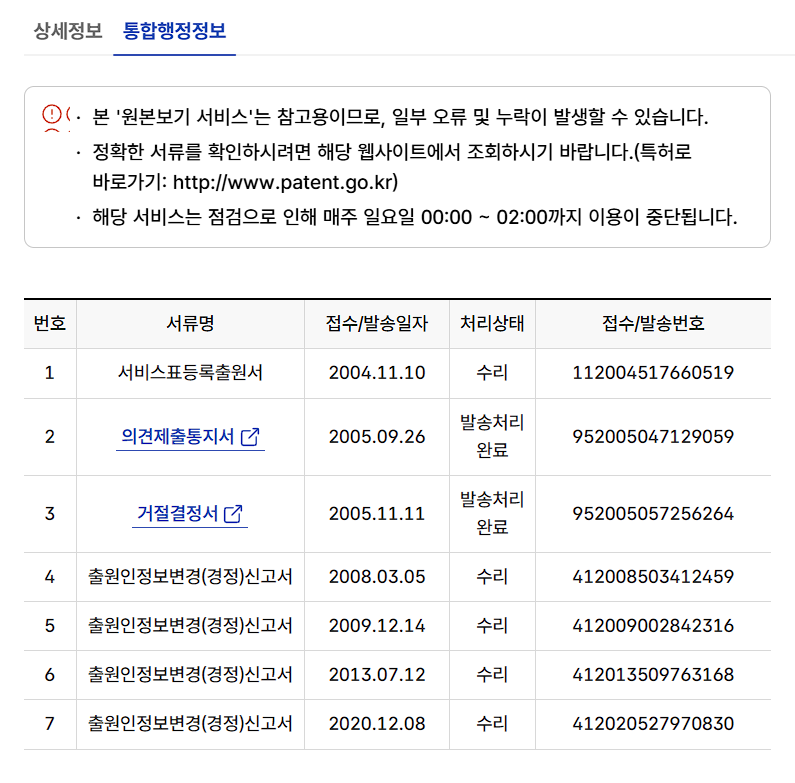Image resolution: width=795 pixels, height=783 pixels.
Task: Open the 의견제출통지서 document link
Action: coord(178,437)
